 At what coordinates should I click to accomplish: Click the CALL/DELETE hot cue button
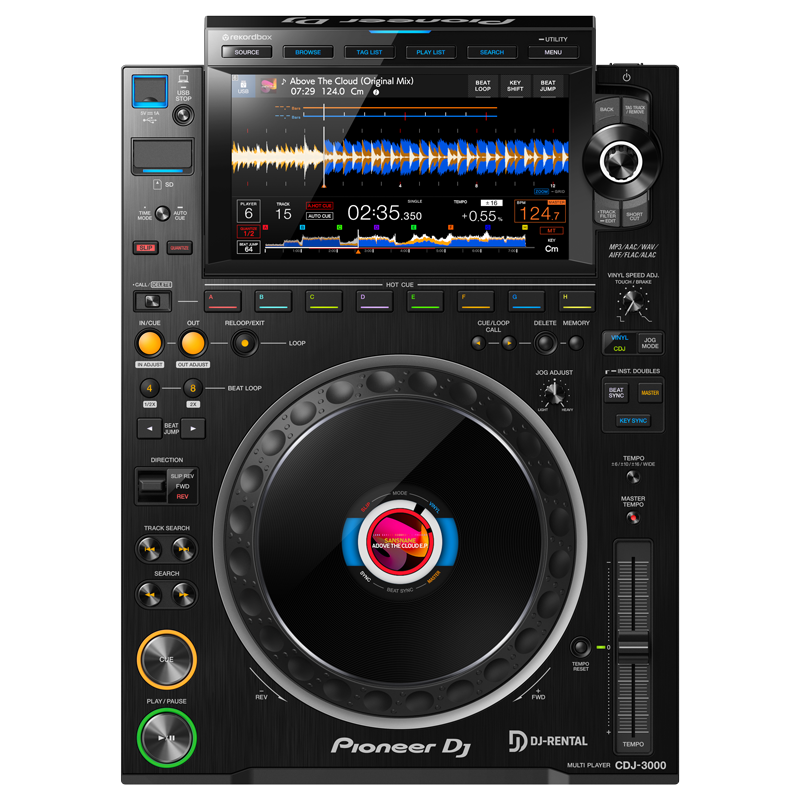click(x=152, y=301)
